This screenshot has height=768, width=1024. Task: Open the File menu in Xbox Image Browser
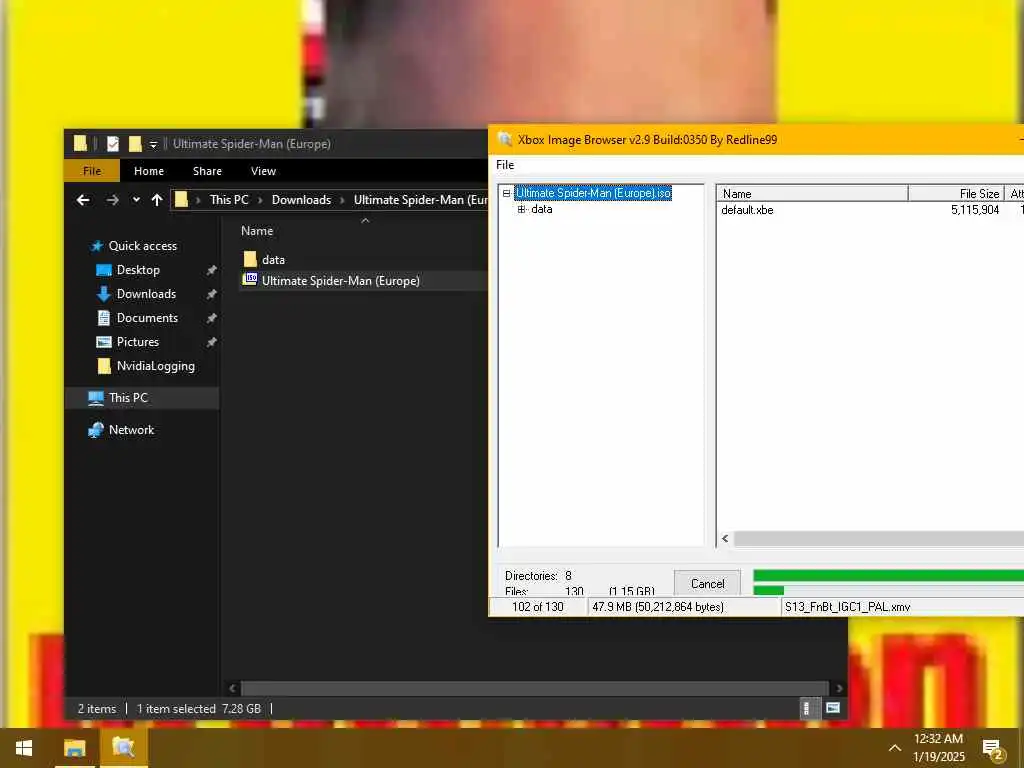pos(505,165)
